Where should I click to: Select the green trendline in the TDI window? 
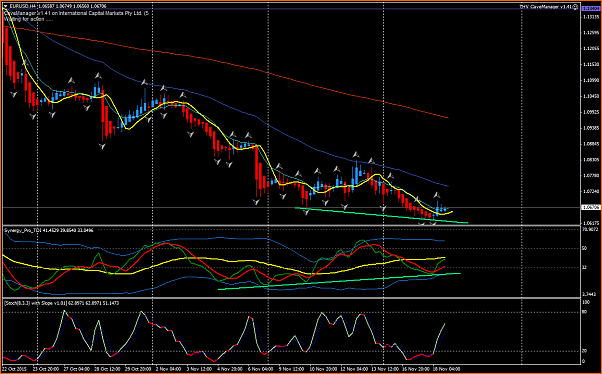pos(339,281)
